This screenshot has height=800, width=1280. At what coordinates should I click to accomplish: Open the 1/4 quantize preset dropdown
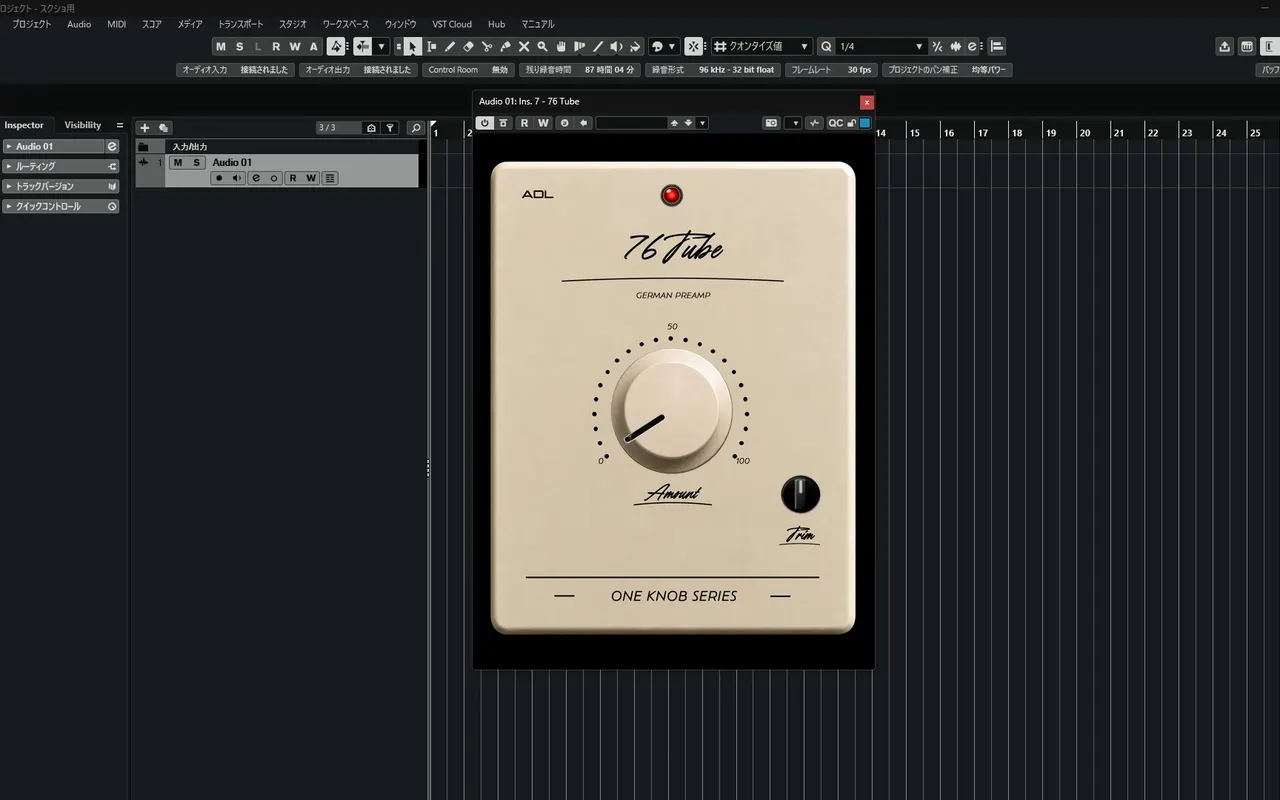click(x=919, y=46)
